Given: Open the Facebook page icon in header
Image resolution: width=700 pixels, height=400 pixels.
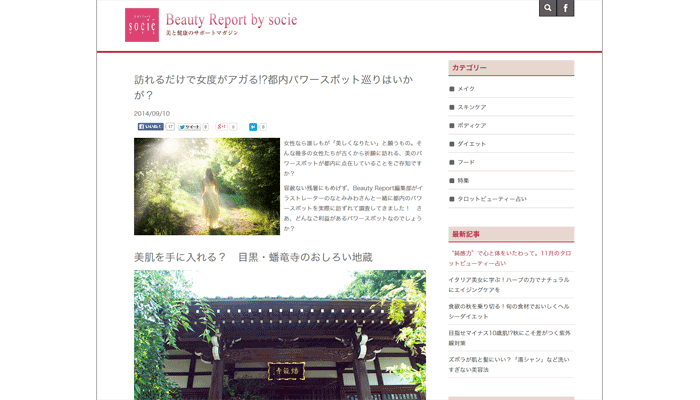Looking at the screenshot, I should click(x=565, y=8).
